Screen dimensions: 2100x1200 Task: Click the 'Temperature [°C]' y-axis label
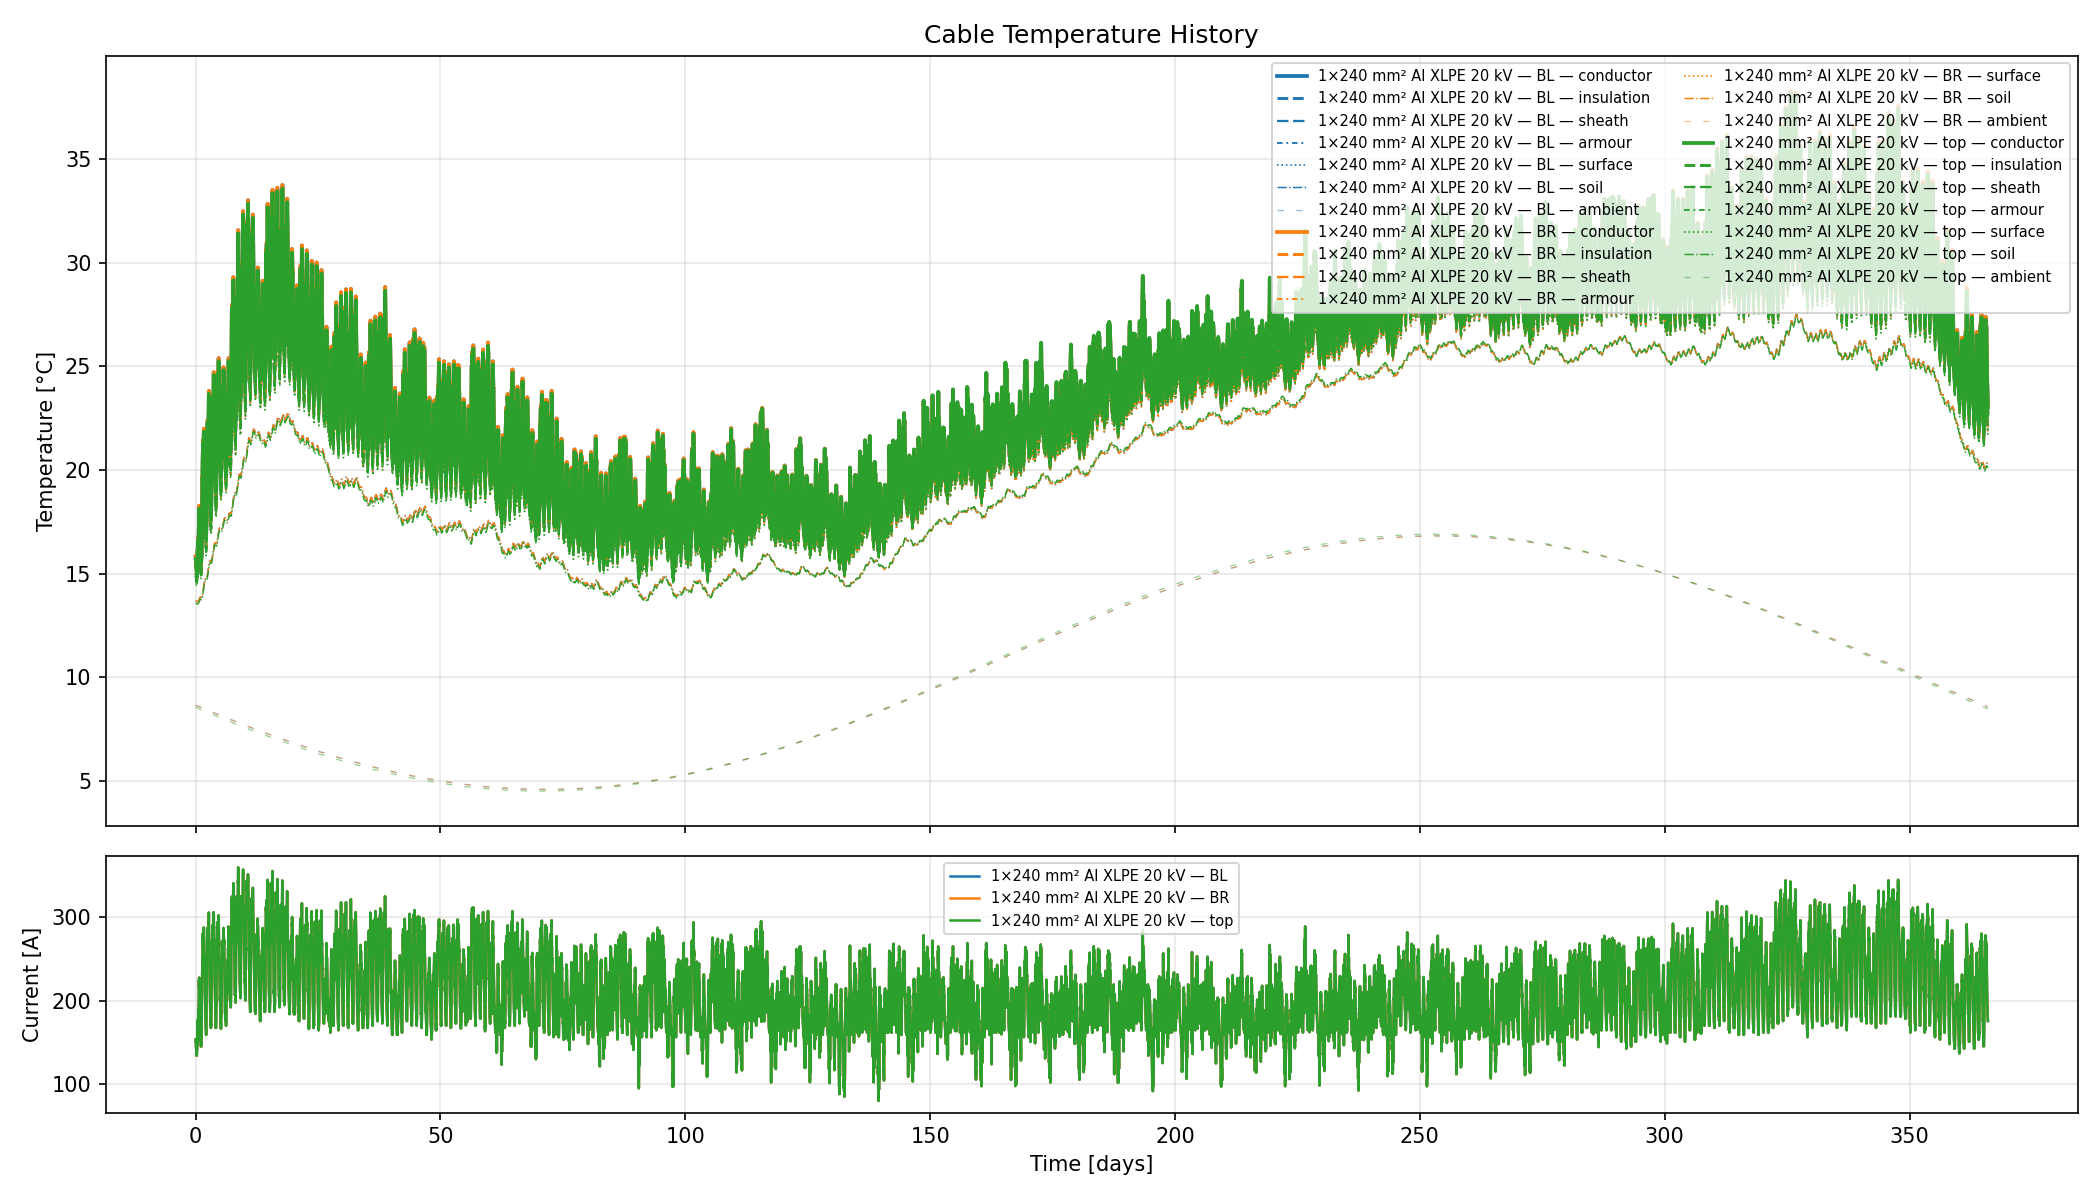(45, 441)
